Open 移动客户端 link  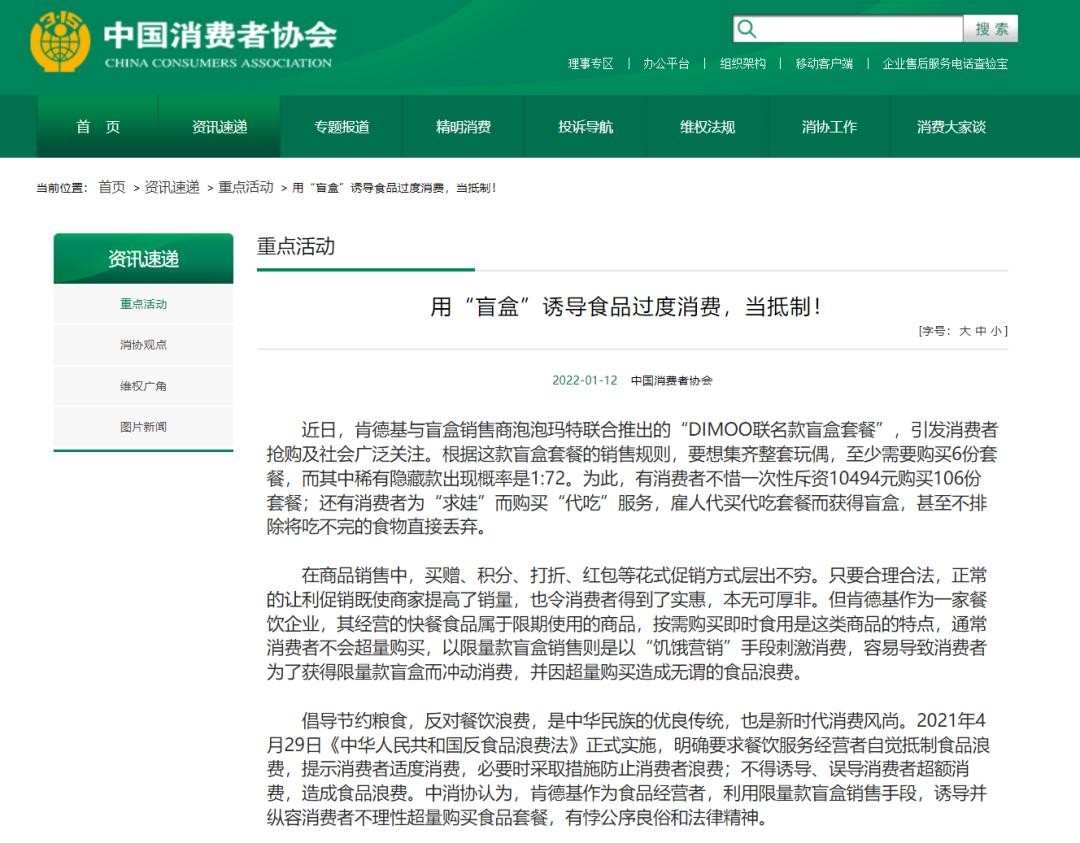824,64
